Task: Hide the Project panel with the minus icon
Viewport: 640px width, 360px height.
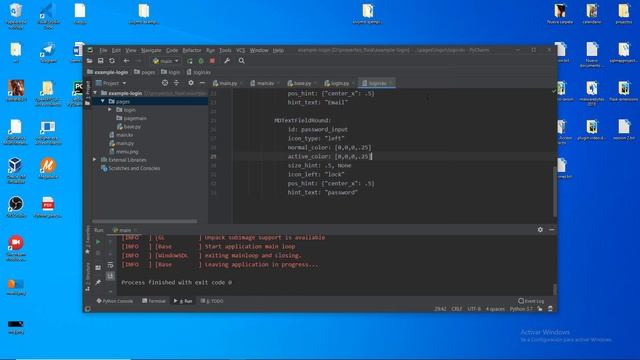Action: (x=202, y=83)
